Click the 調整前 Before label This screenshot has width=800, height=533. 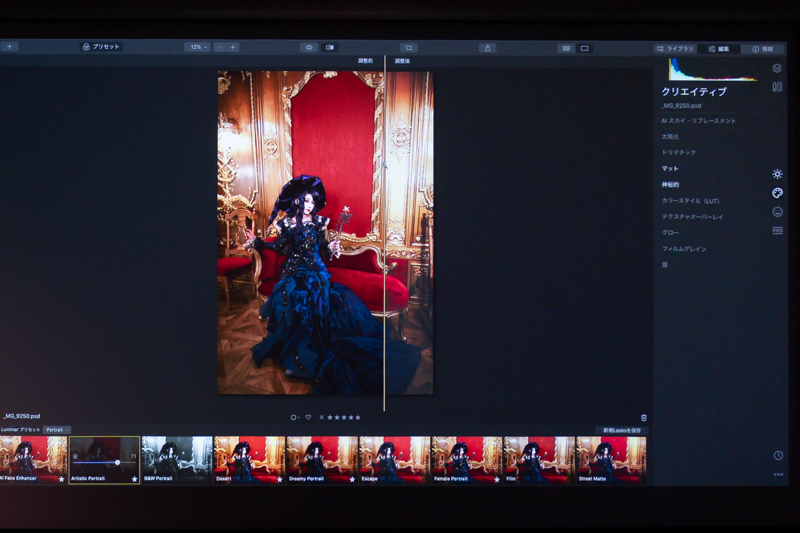pyautogui.click(x=365, y=61)
